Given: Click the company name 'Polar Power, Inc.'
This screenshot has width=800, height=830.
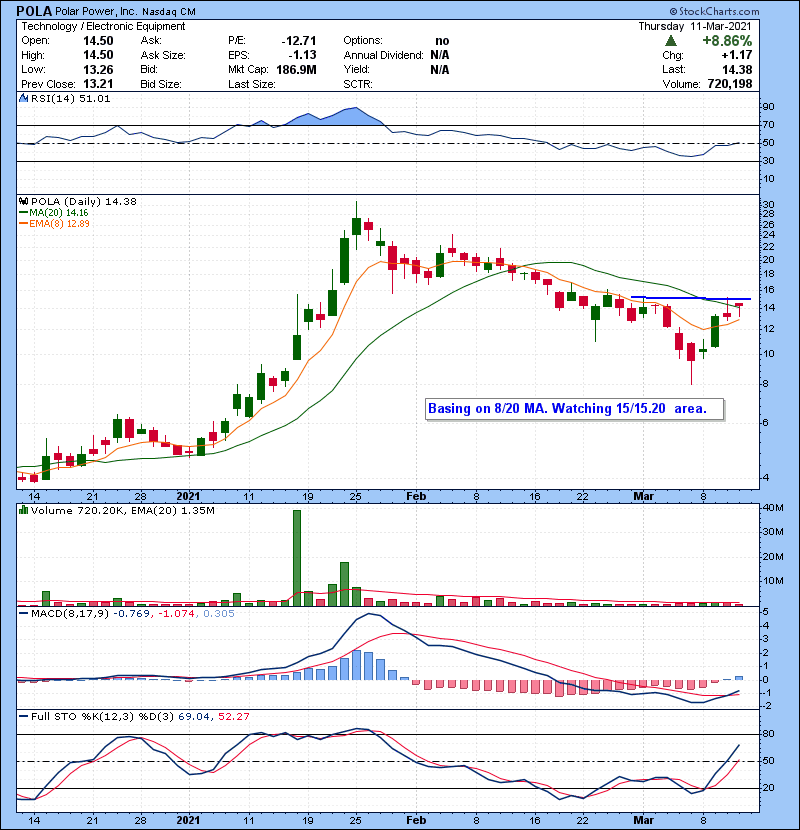Looking at the screenshot, I should [x=96, y=11].
